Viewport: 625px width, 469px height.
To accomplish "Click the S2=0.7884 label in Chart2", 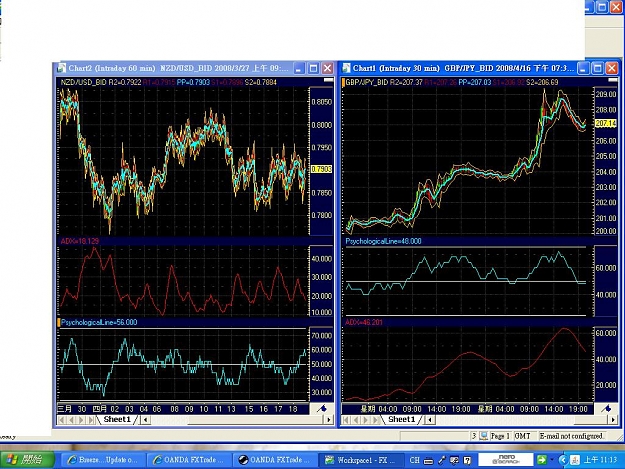I will (x=260, y=82).
